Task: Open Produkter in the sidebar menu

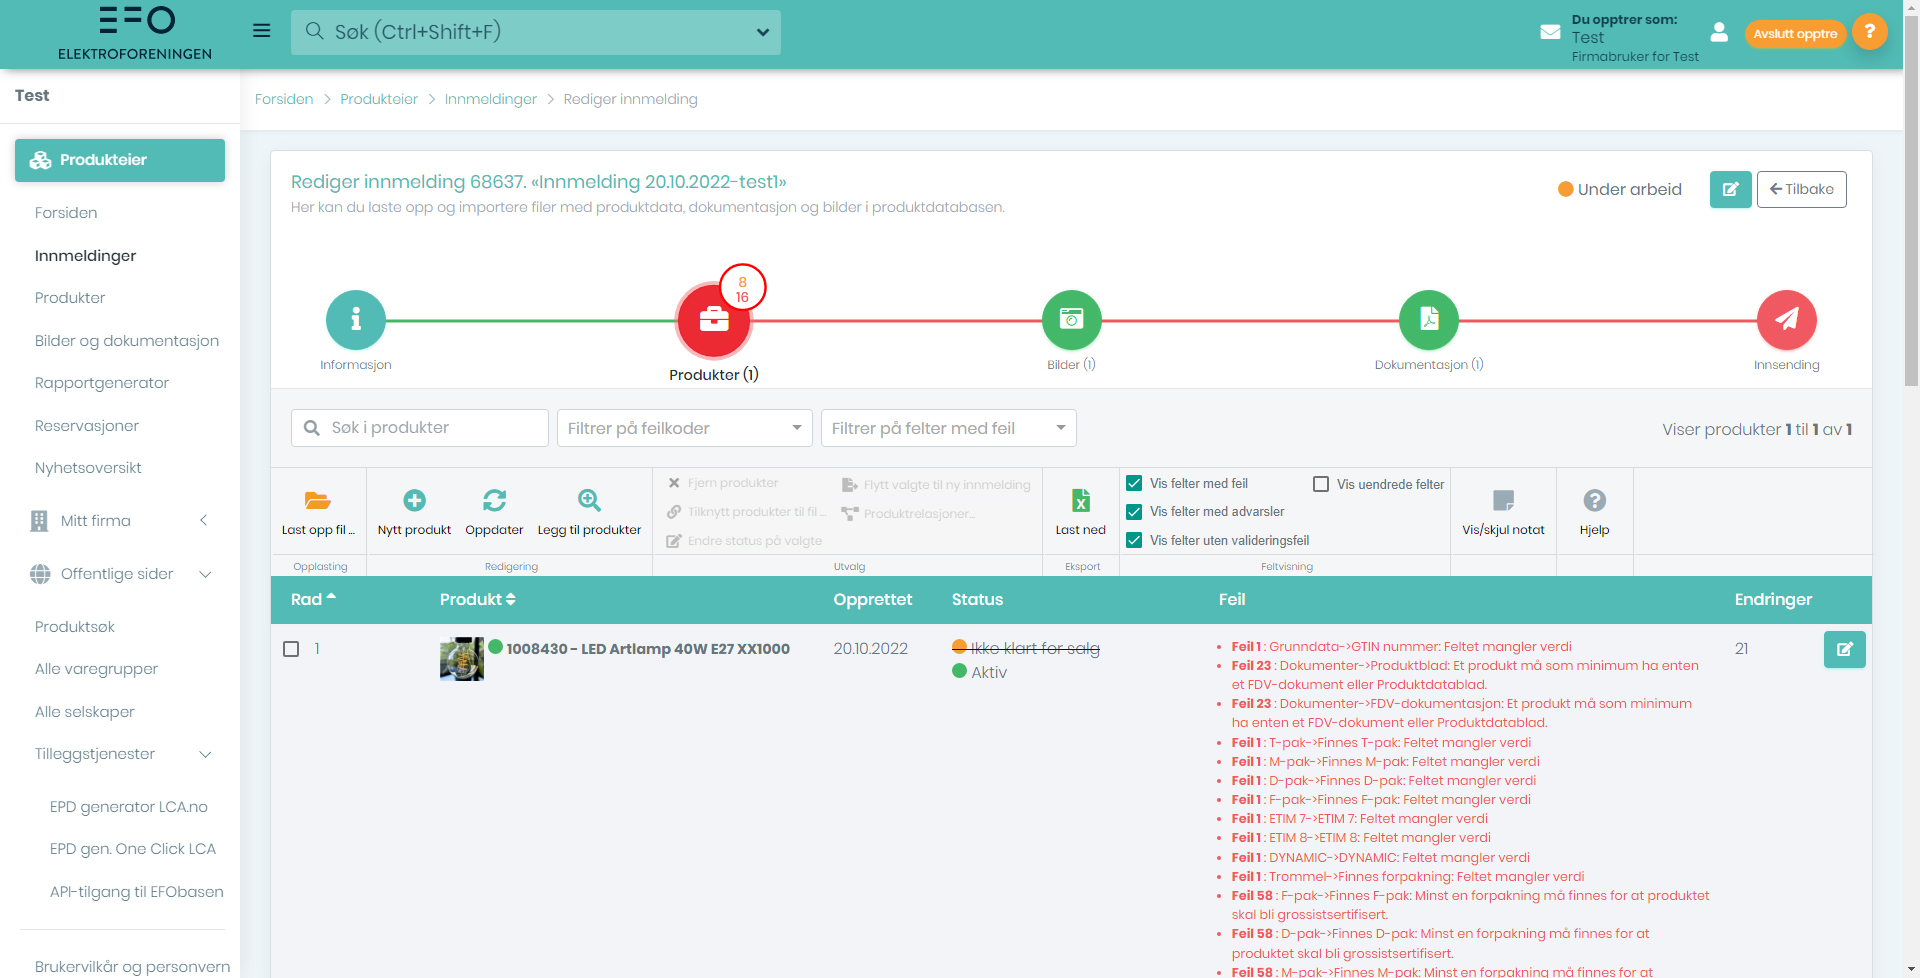Action: [x=70, y=298]
